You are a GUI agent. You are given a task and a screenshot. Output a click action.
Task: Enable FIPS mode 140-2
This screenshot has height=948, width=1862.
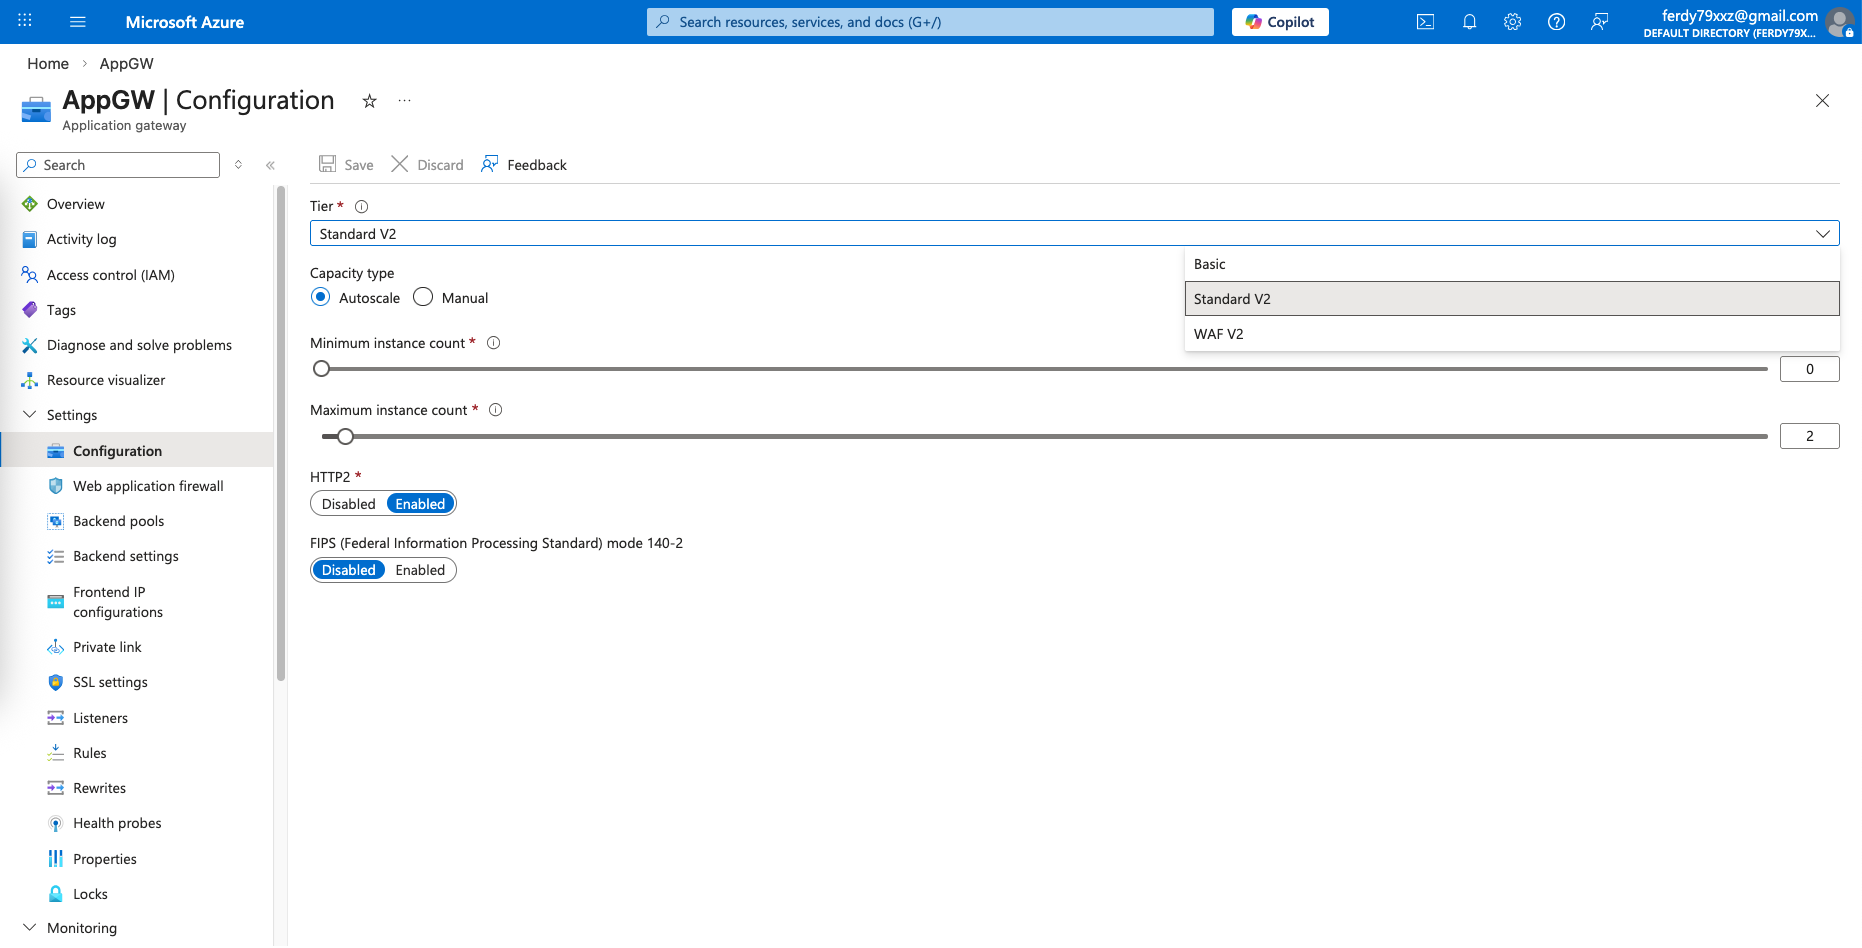[420, 570]
